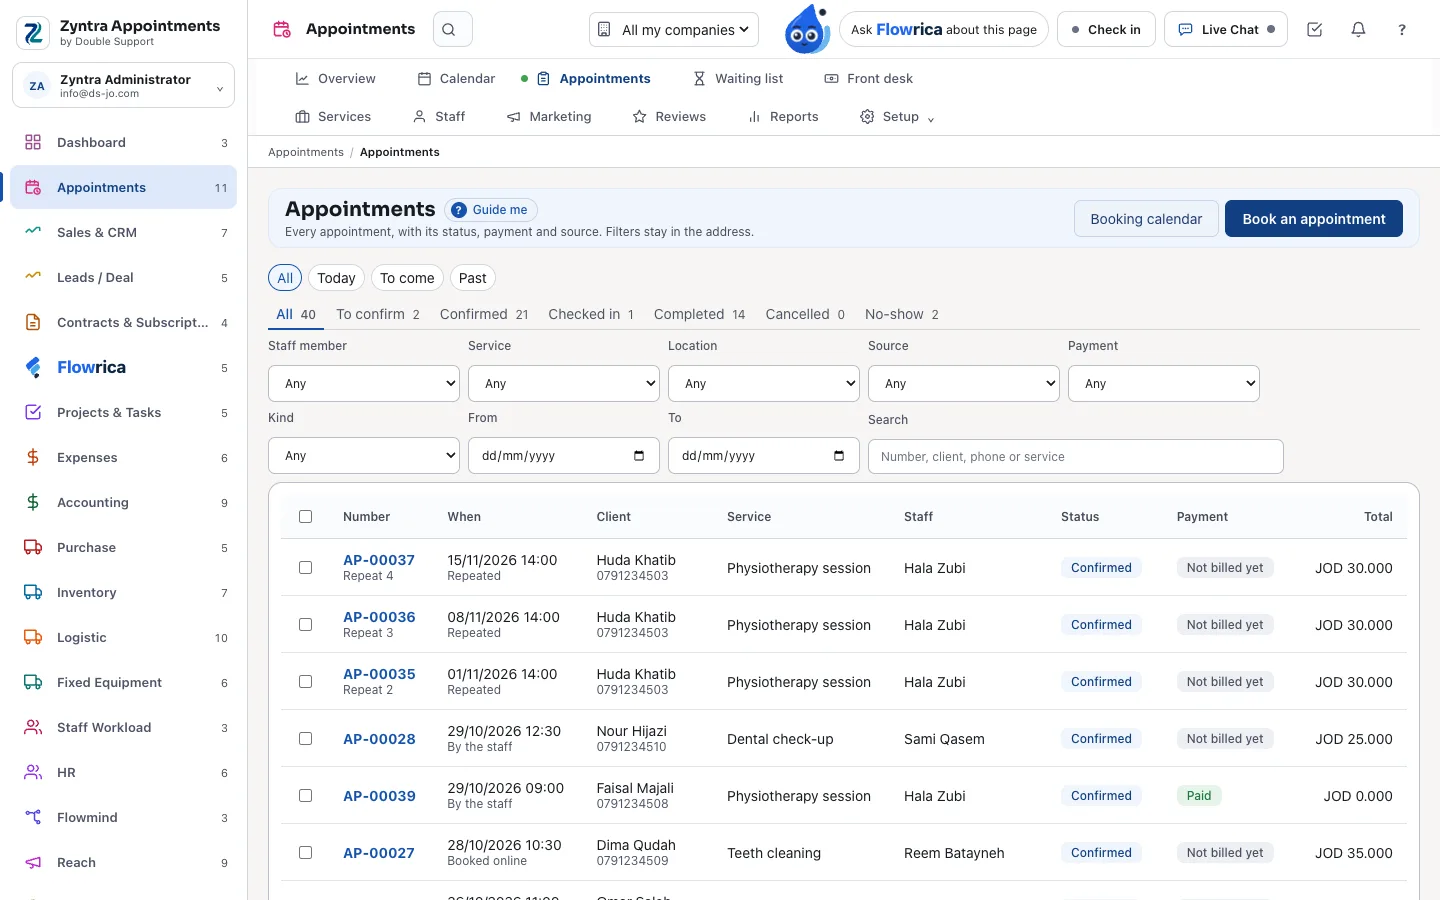The image size is (1440, 900).
Task: Open the Location filter dropdown
Action: coord(764,383)
